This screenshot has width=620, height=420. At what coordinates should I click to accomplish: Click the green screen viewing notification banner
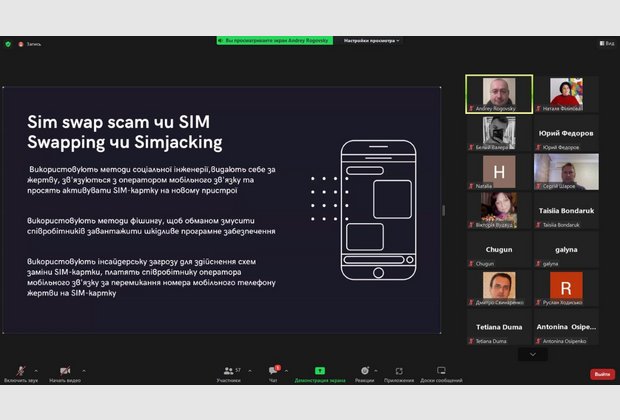275,41
